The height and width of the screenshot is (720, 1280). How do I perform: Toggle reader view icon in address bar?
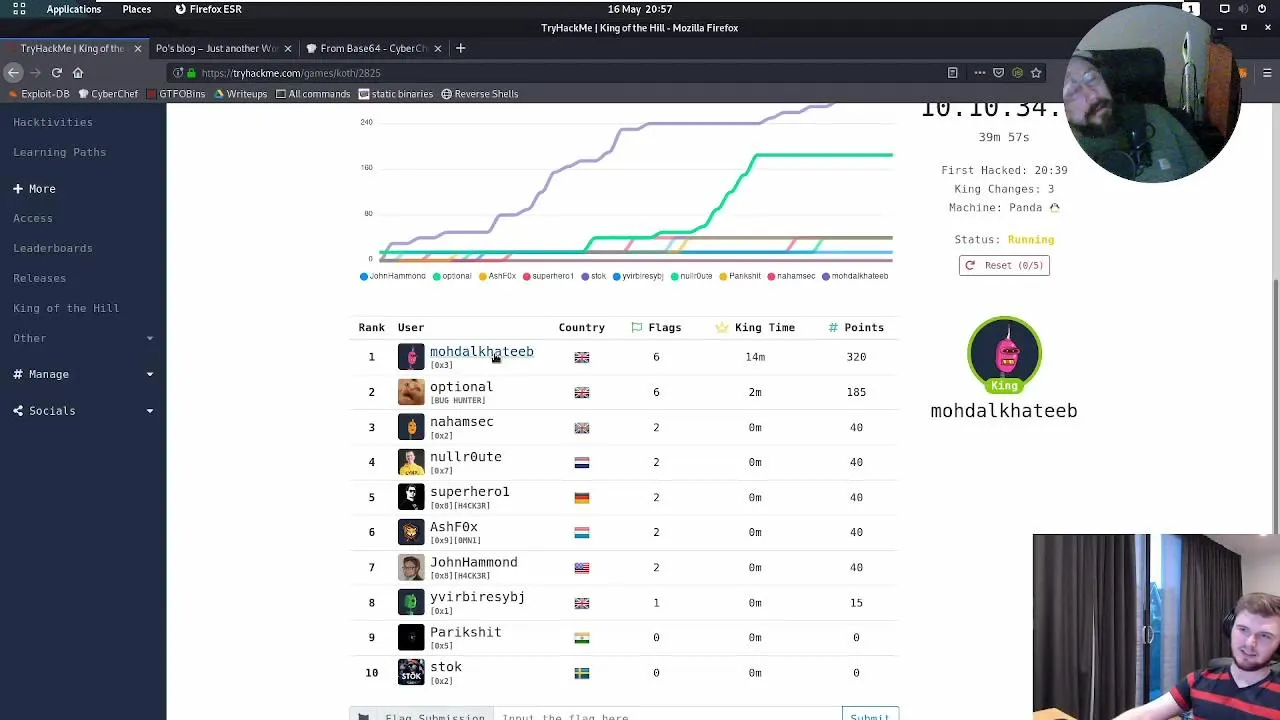[952, 72]
